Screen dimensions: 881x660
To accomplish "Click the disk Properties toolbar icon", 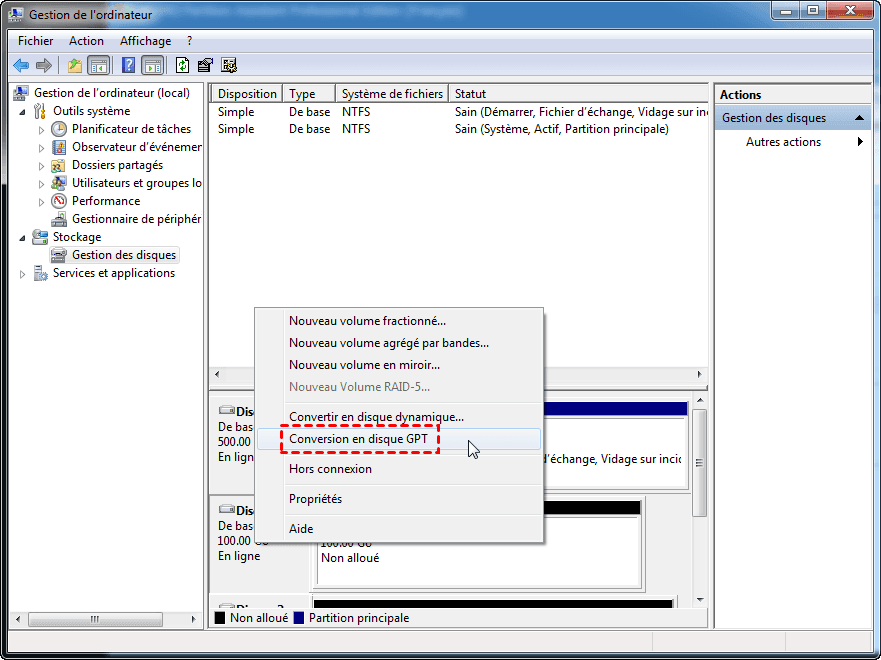I will 205,66.
